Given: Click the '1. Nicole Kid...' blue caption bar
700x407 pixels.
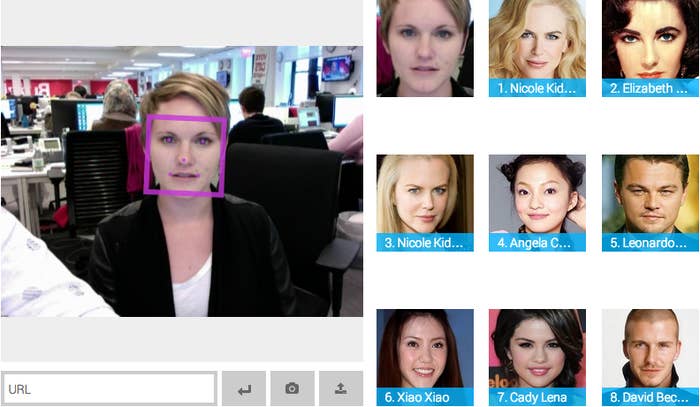Looking at the screenshot, I should click(x=537, y=88).
